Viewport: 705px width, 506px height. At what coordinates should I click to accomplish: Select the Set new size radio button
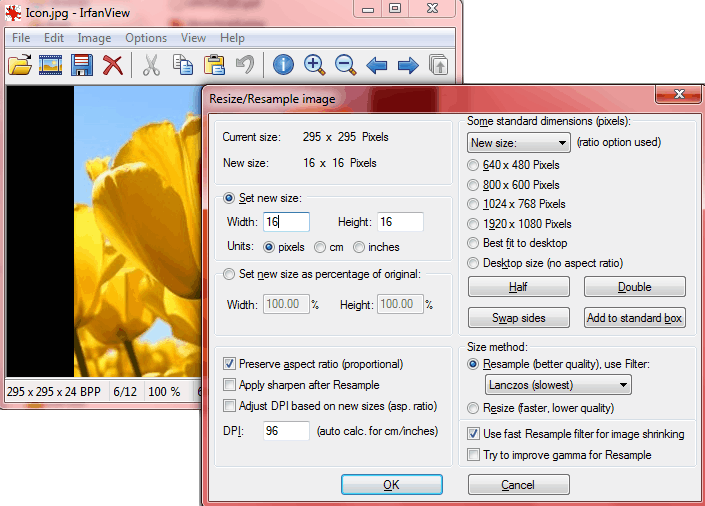[x=229, y=198]
